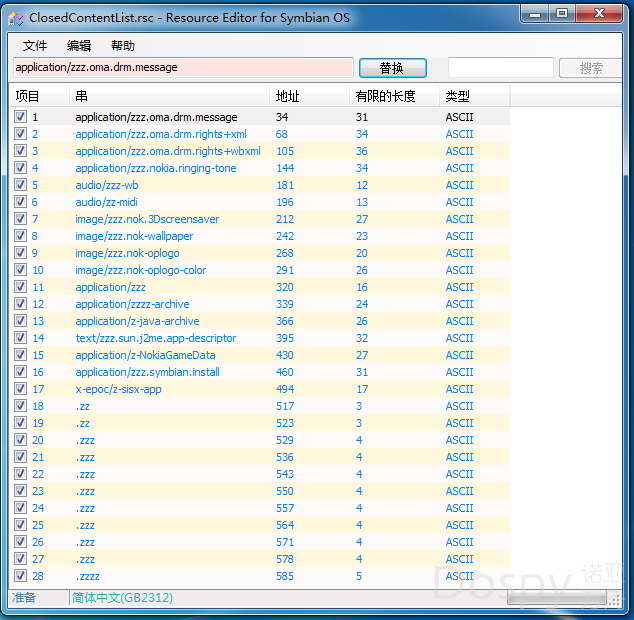Open the 帮助 menu

(x=123, y=46)
